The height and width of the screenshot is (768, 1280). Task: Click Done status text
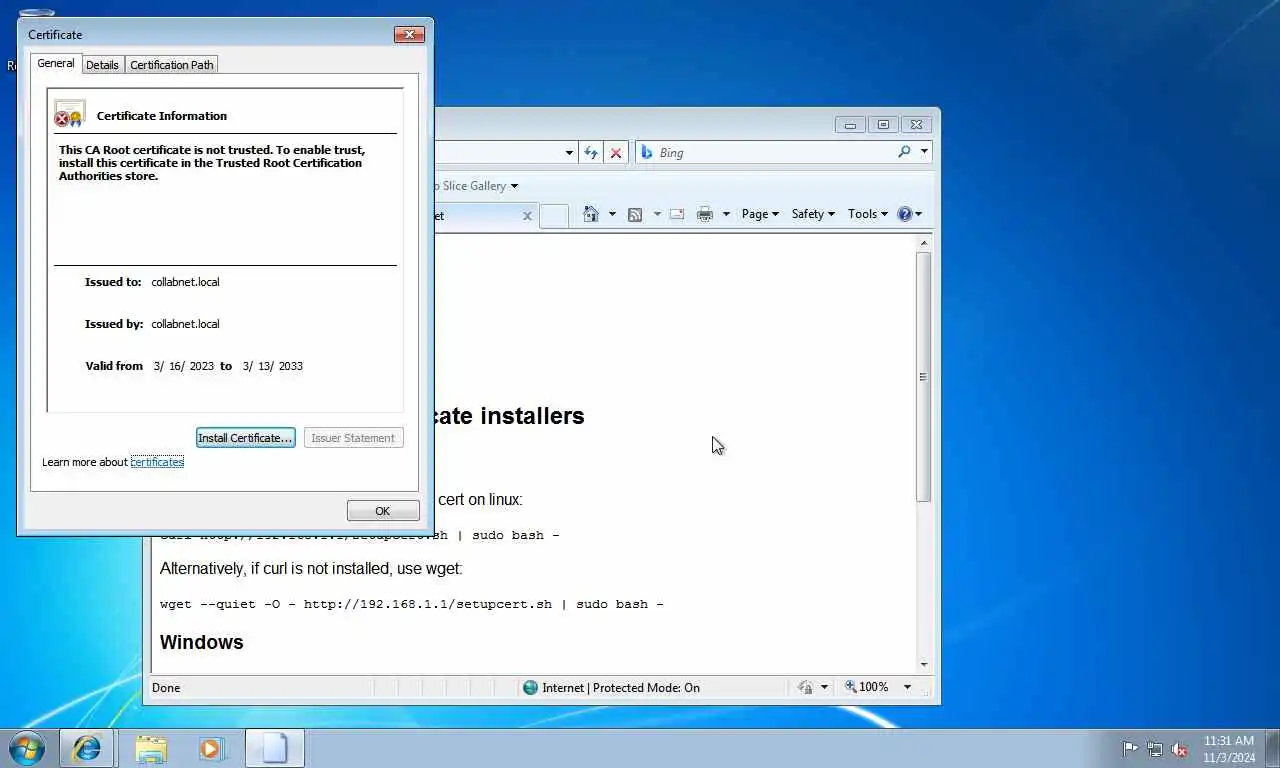click(x=166, y=688)
